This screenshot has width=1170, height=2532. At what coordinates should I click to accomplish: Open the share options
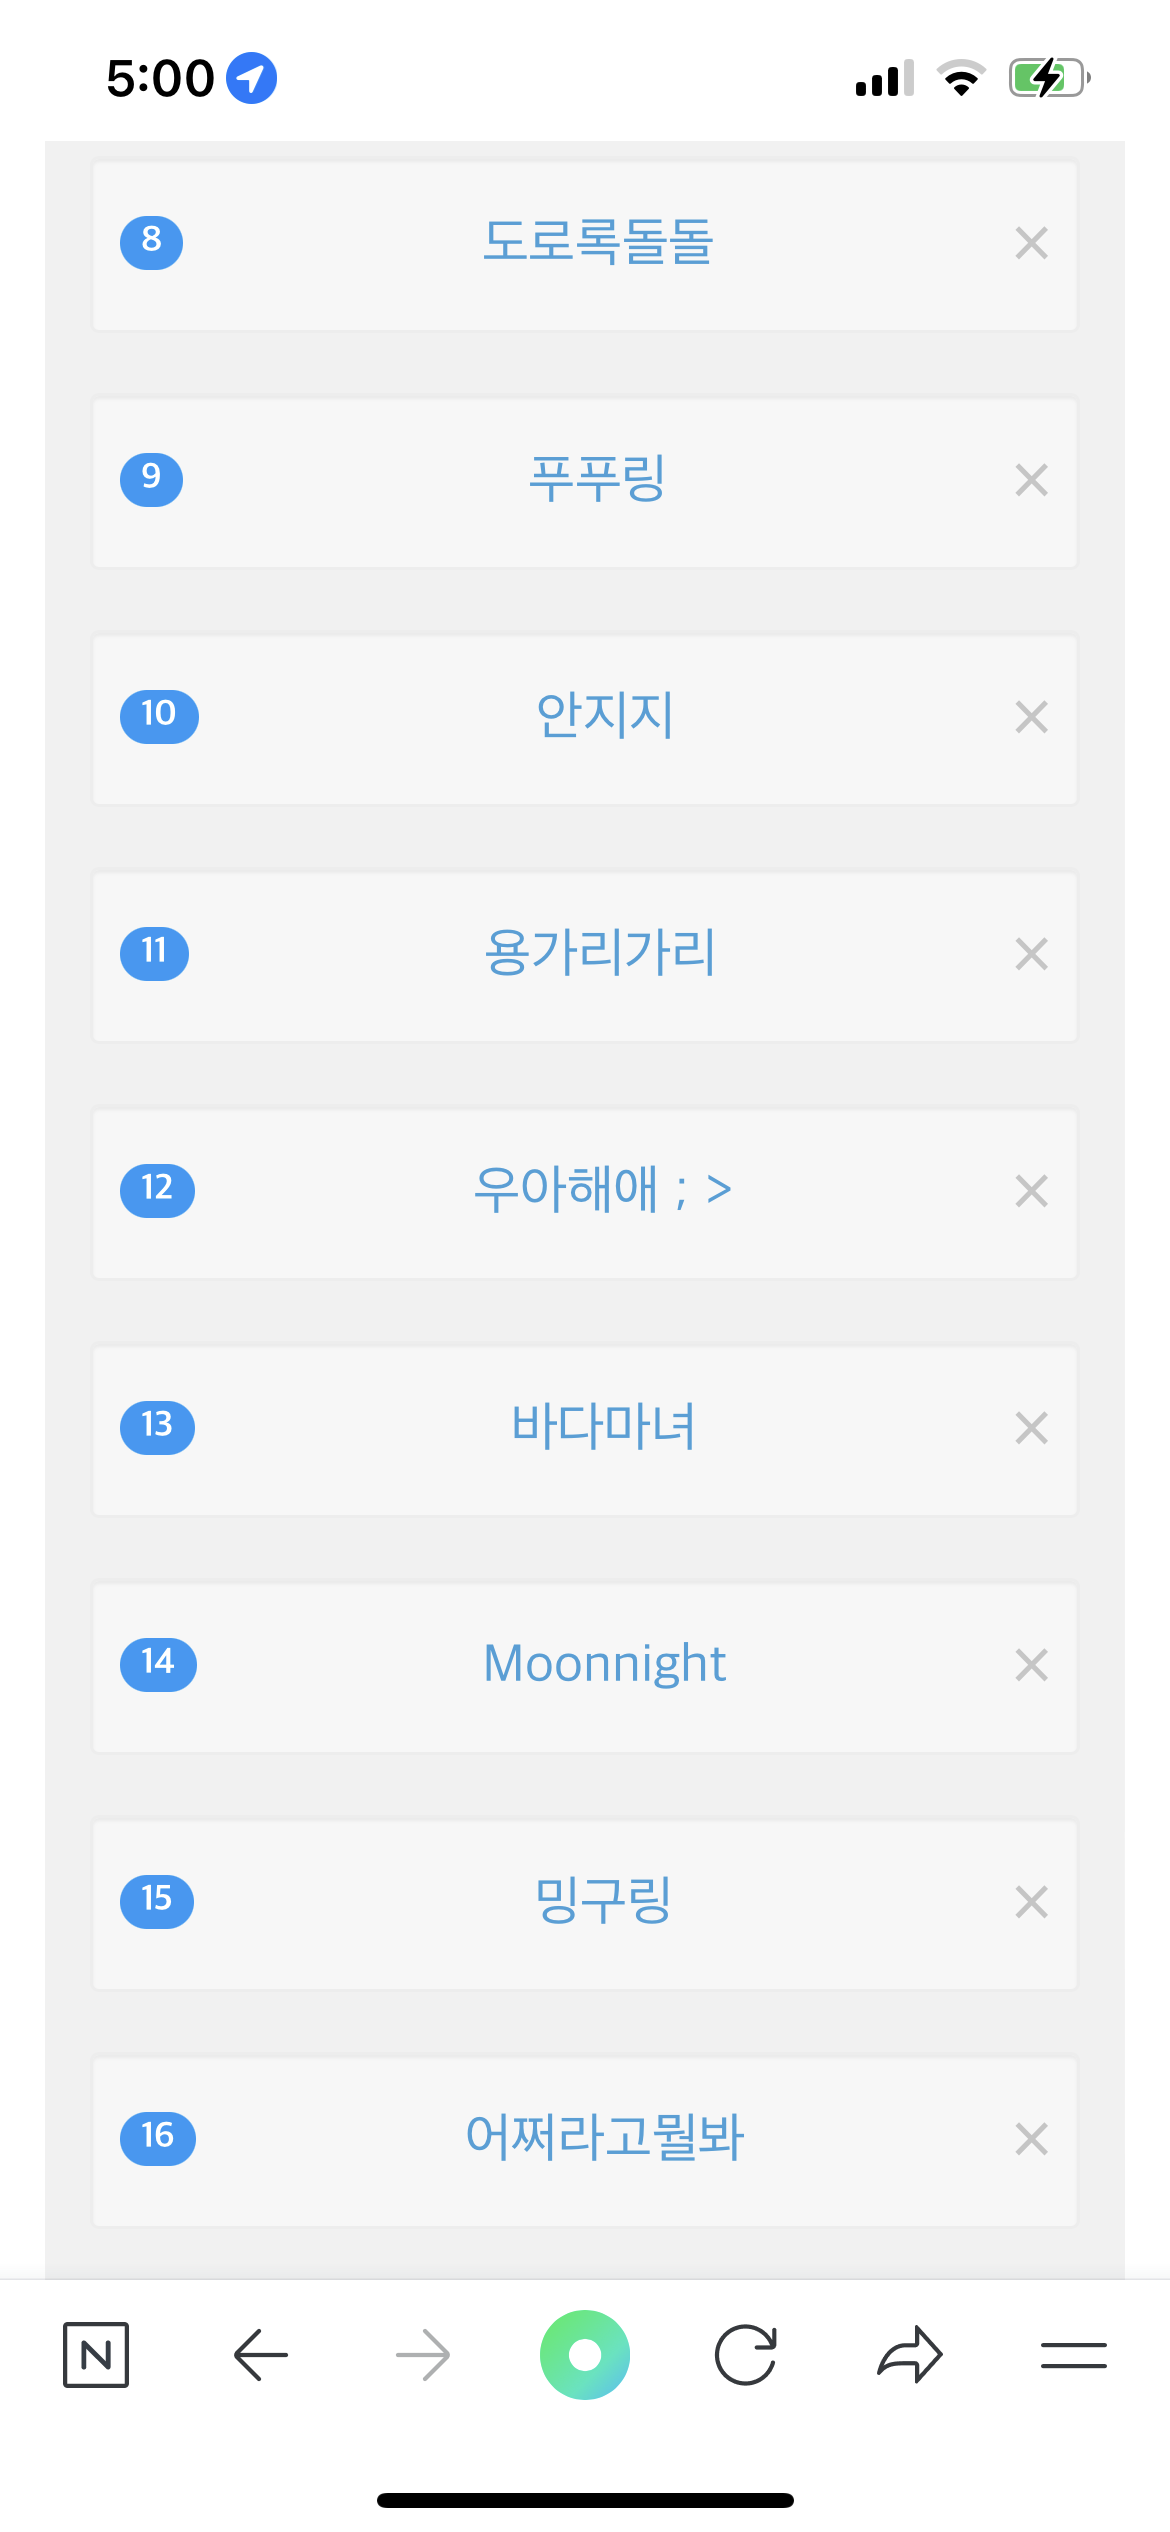click(x=909, y=2355)
